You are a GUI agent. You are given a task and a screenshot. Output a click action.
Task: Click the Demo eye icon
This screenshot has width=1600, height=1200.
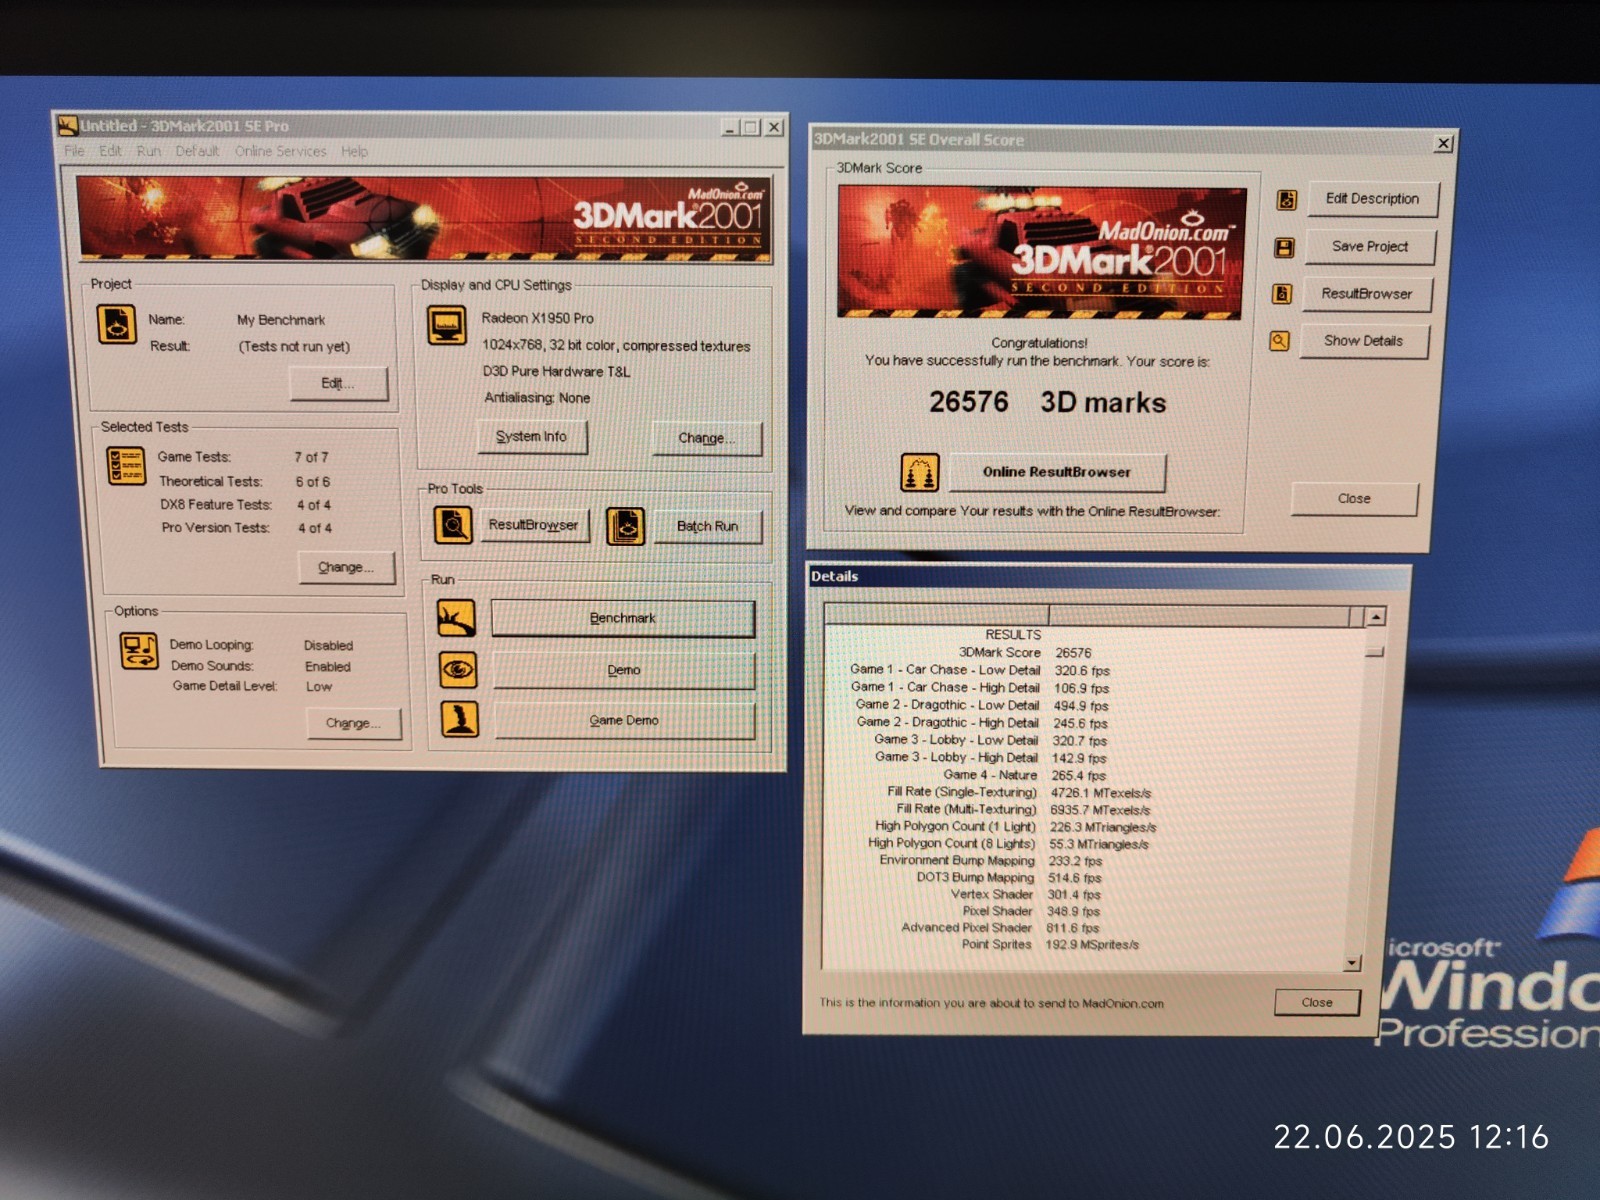pyautogui.click(x=458, y=669)
